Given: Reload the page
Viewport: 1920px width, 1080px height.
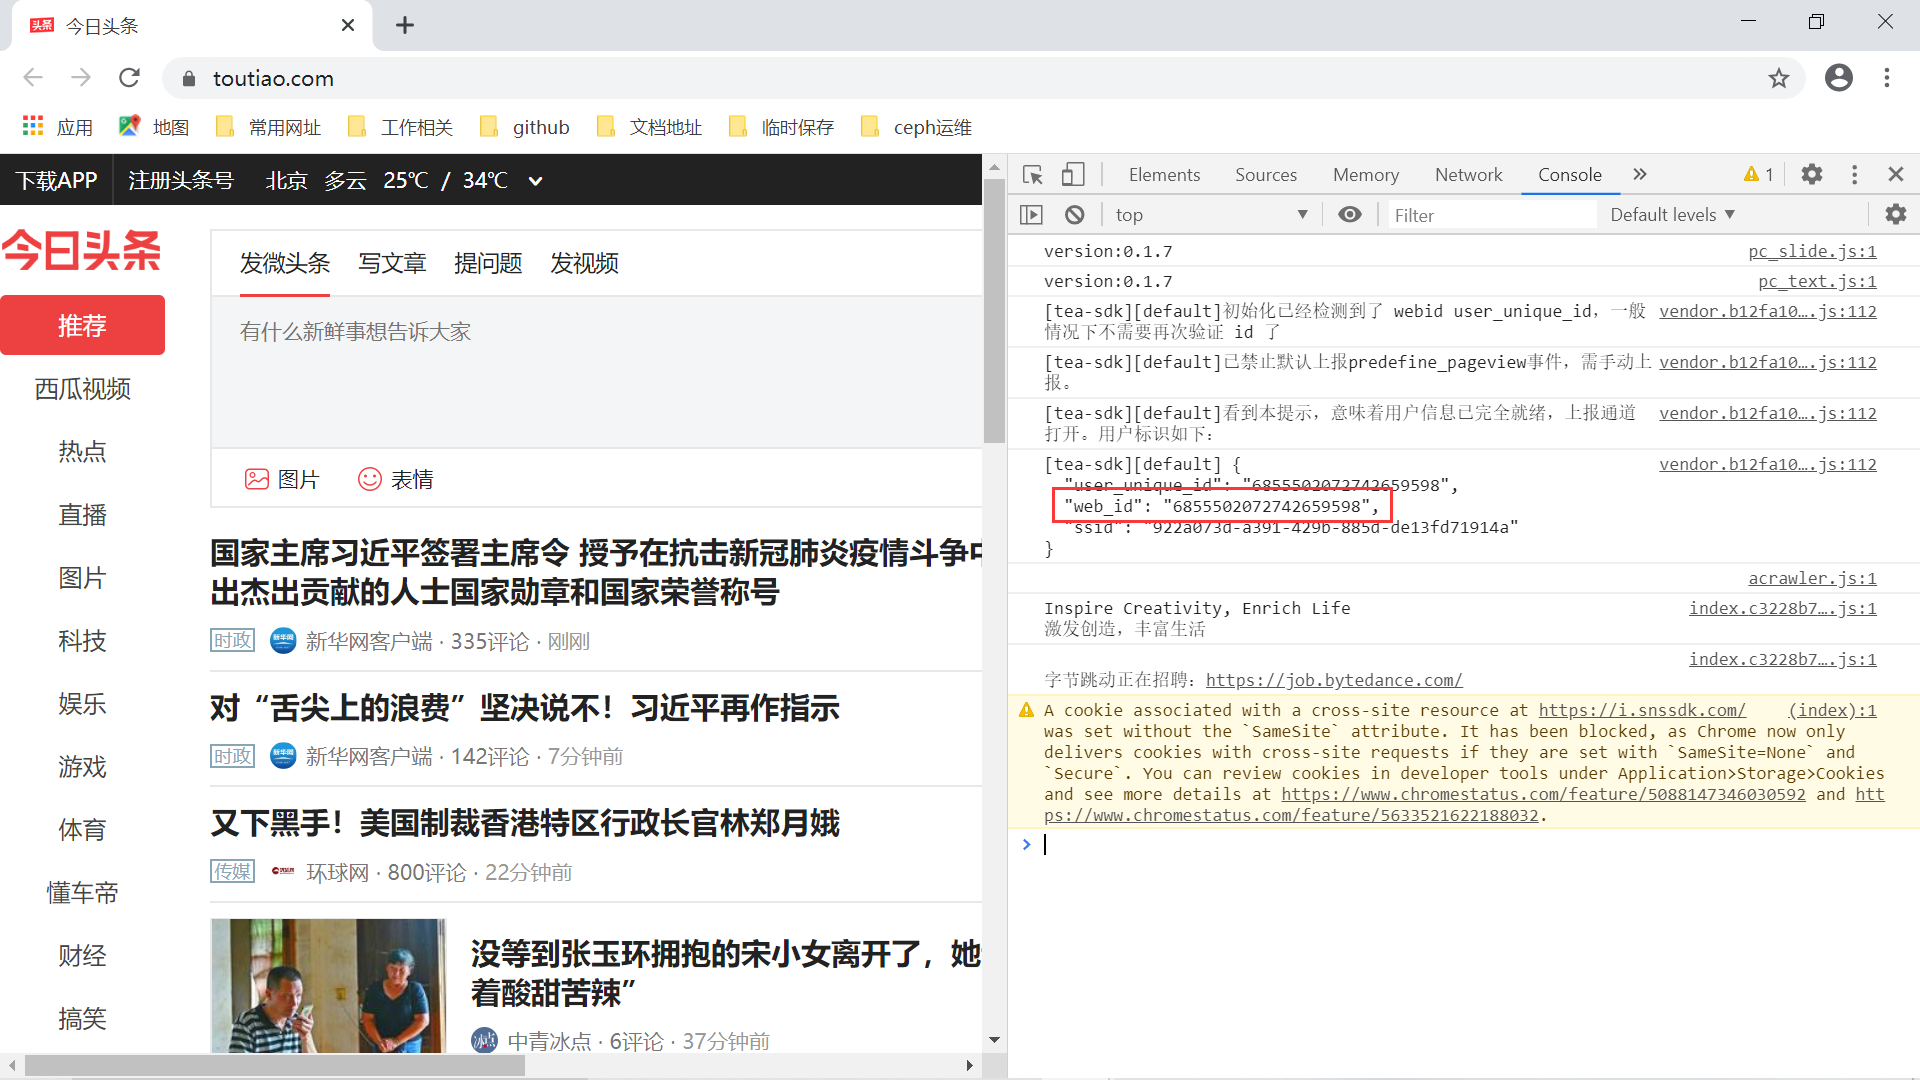Looking at the screenshot, I should point(129,78).
